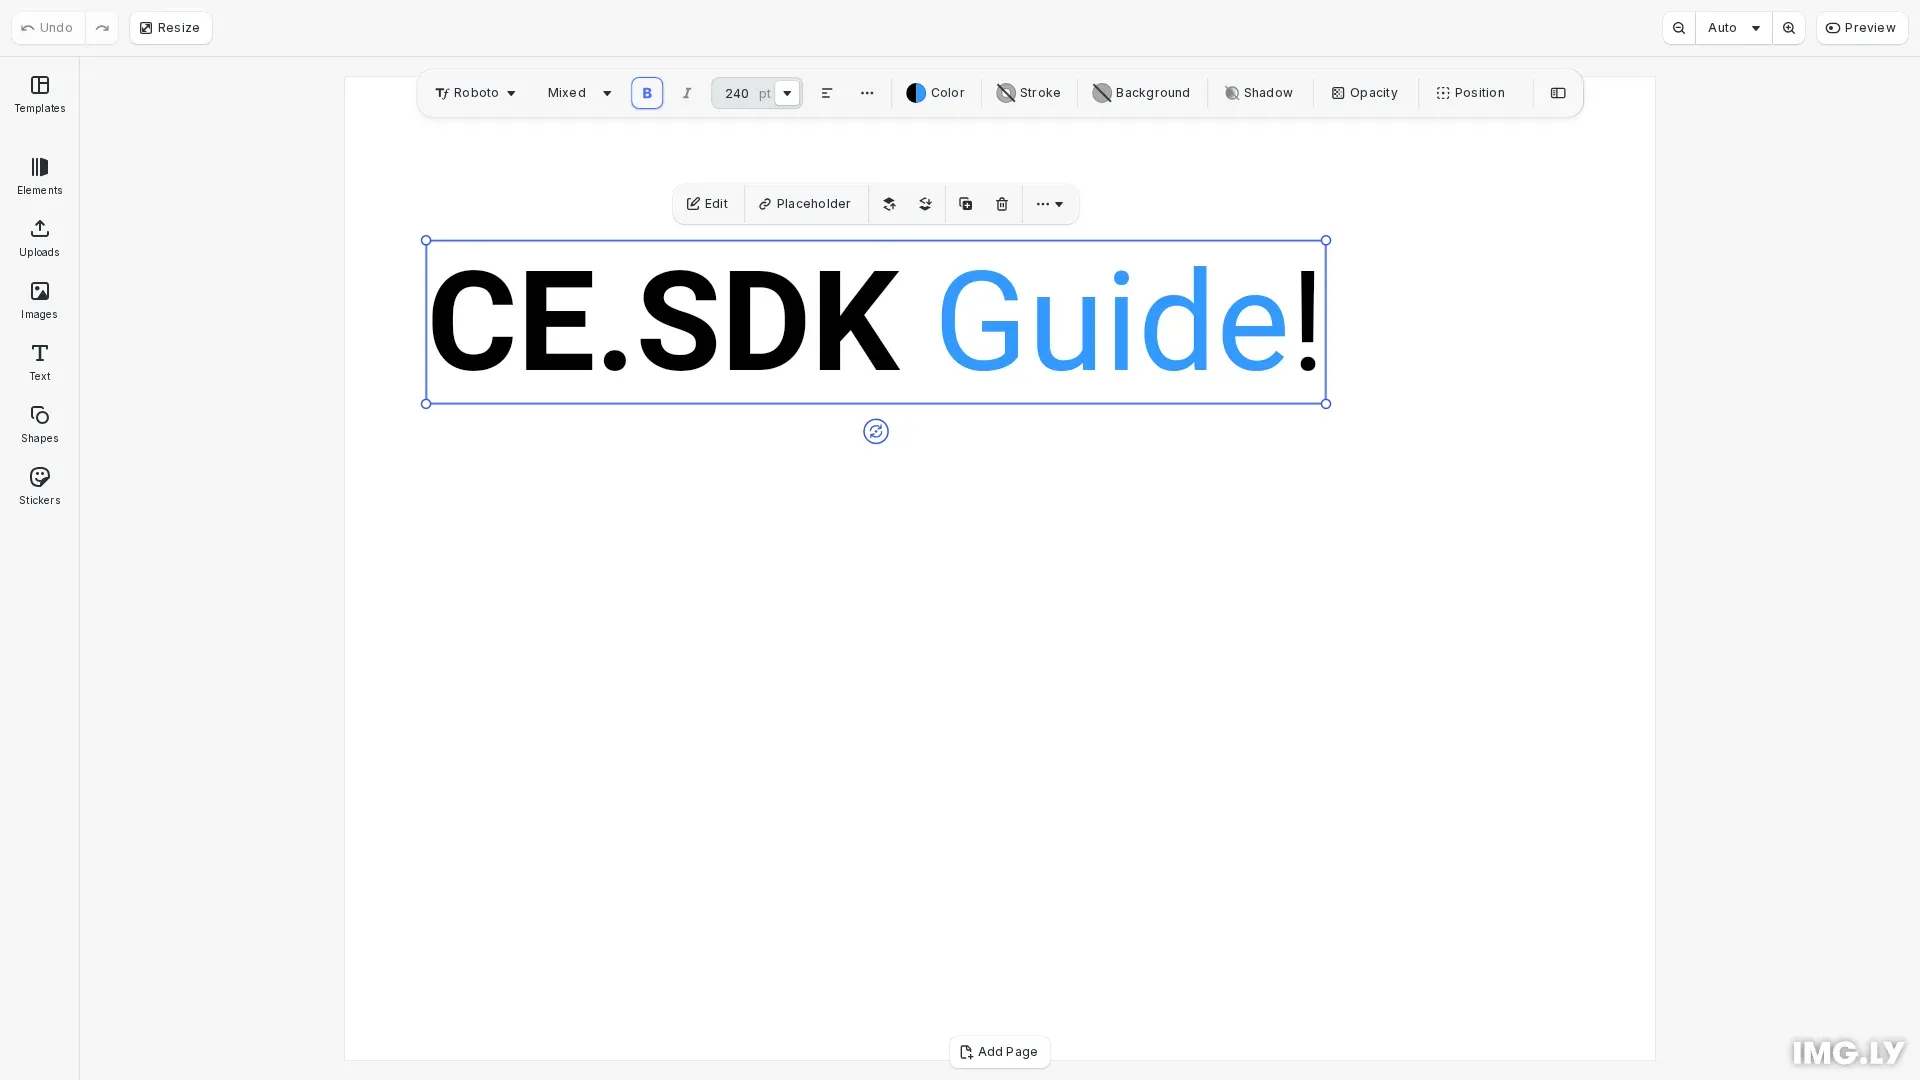Open the Roboto font dropdown
The width and height of the screenshot is (1920, 1080).
click(x=475, y=93)
